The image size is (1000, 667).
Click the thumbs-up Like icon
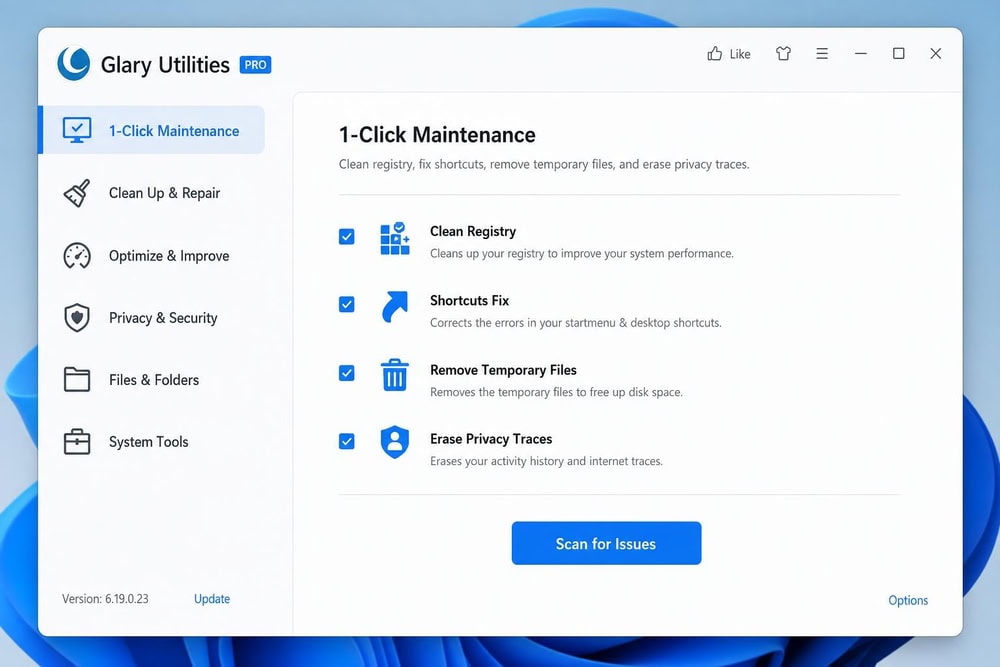[x=714, y=54]
